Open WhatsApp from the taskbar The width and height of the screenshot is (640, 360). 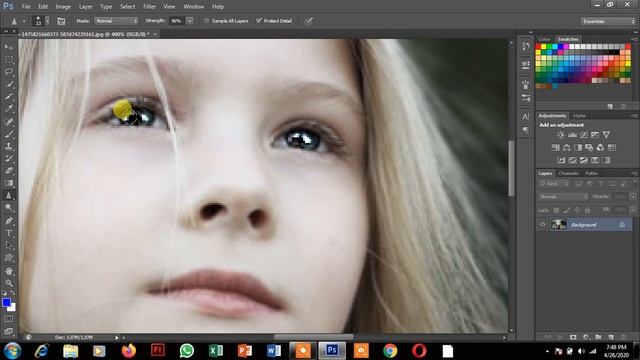187,351
